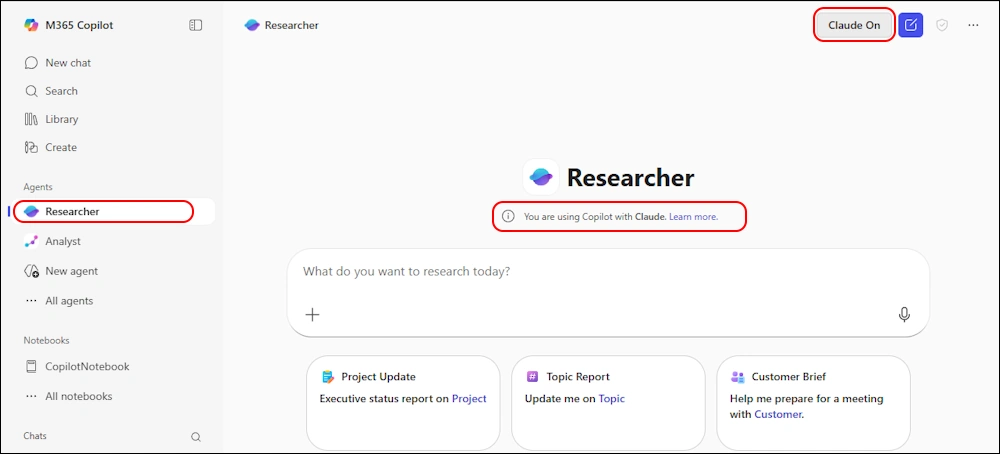This screenshot has height=454, width=1000.
Task: Click the plus attach button
Action: coord(313,315)
